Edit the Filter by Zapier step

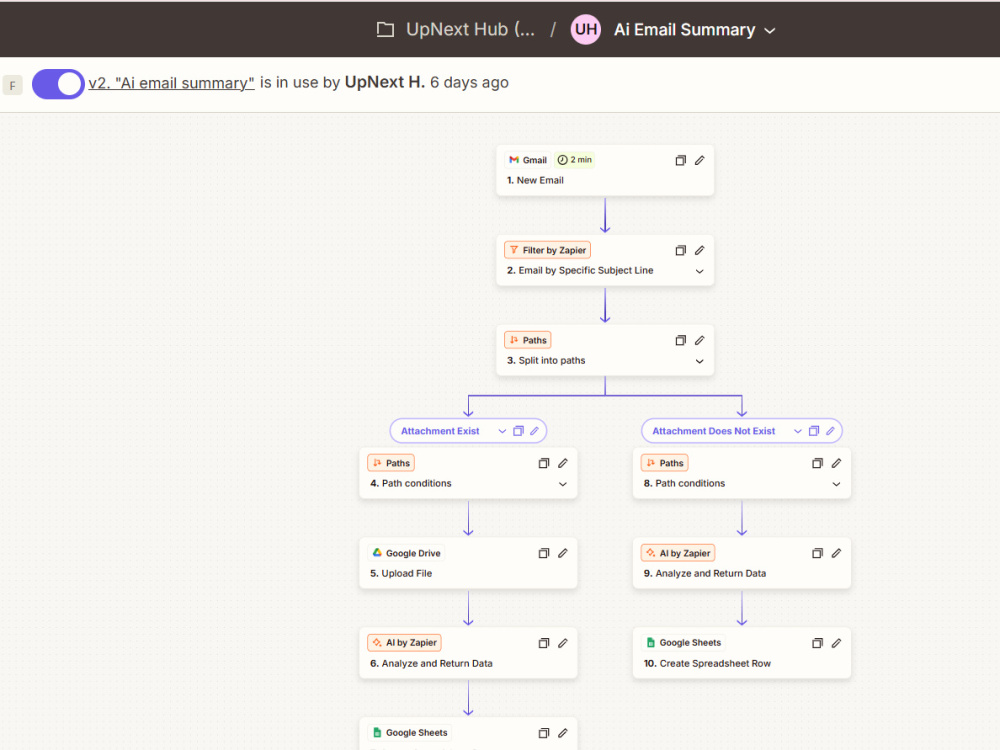click(x=700, y=251)
